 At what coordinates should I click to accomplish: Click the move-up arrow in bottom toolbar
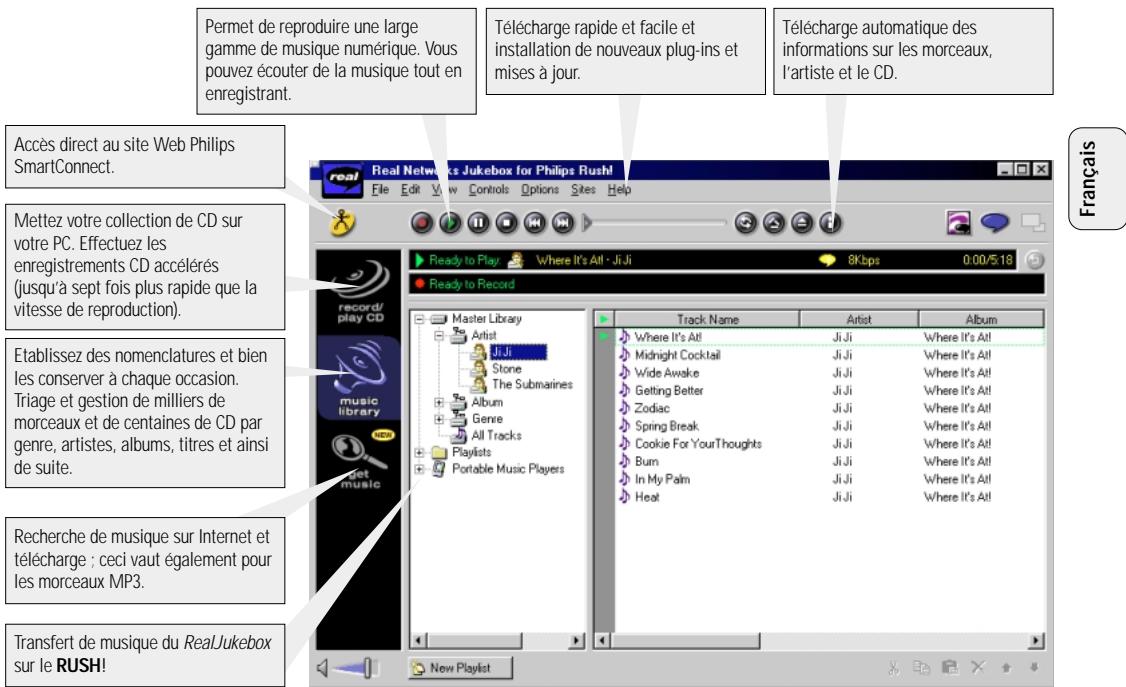click(x=1006, y=668)
